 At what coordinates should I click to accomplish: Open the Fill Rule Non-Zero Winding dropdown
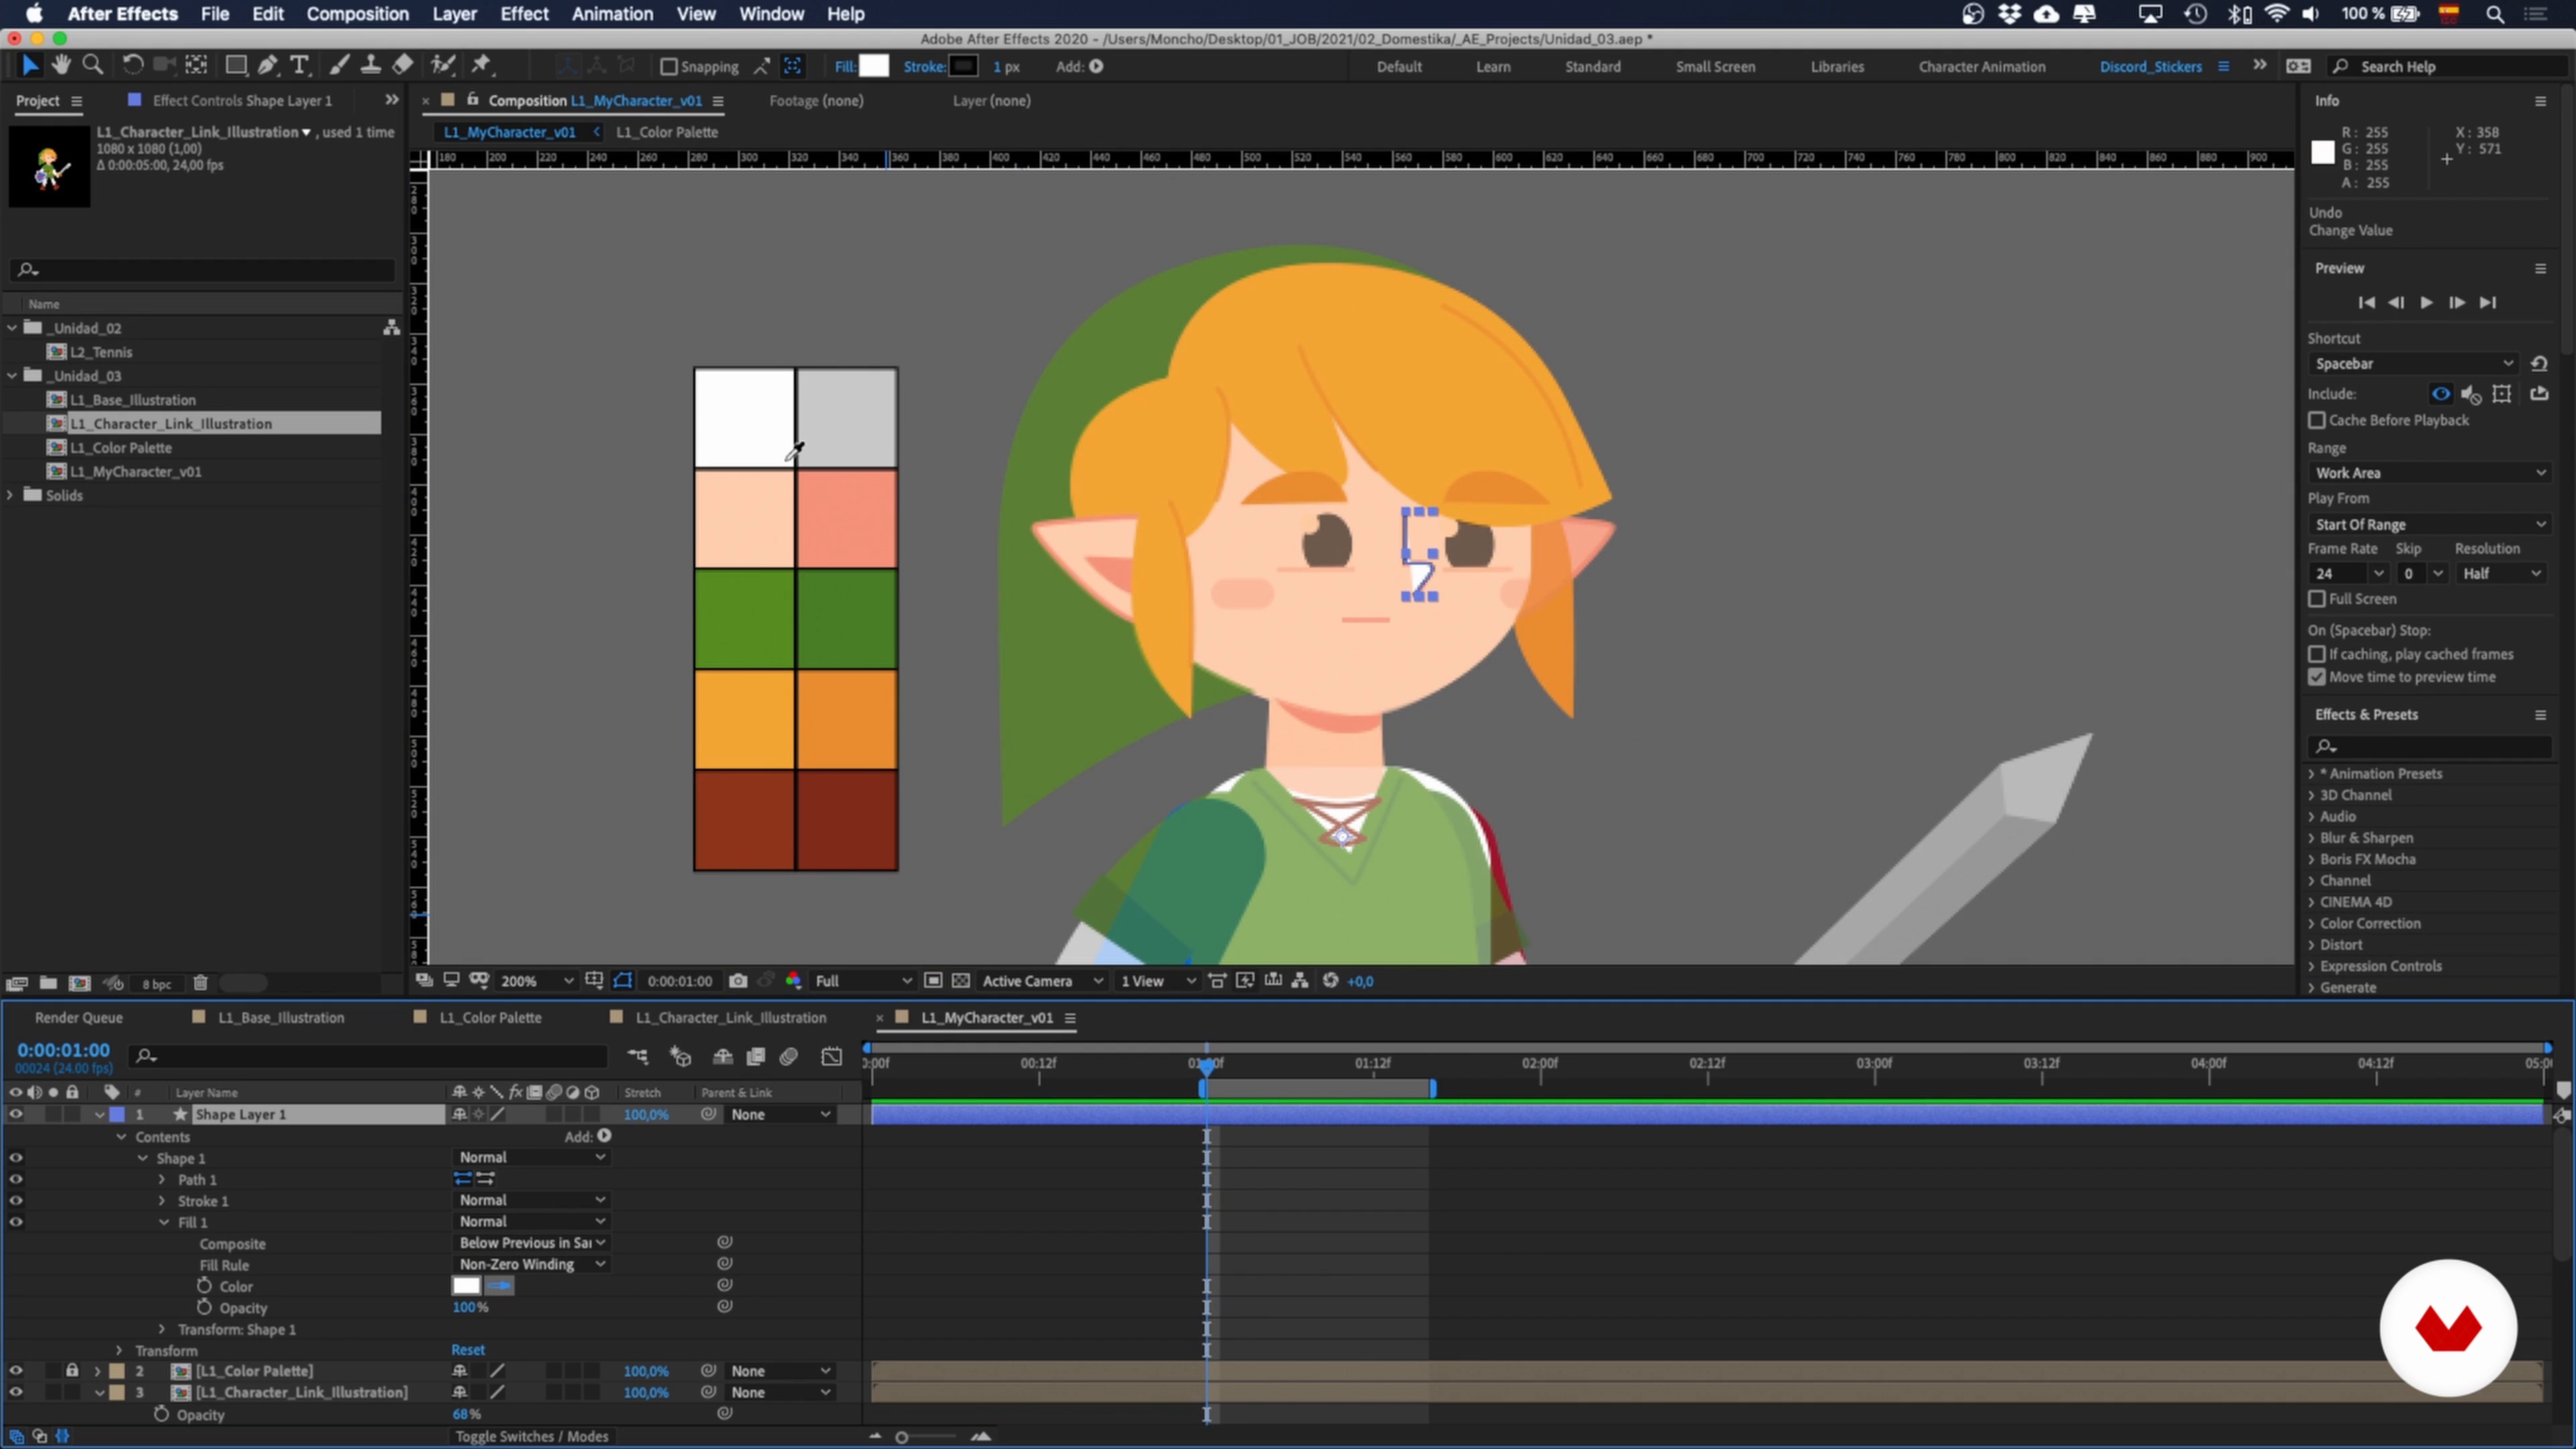tap(532, 1265)
